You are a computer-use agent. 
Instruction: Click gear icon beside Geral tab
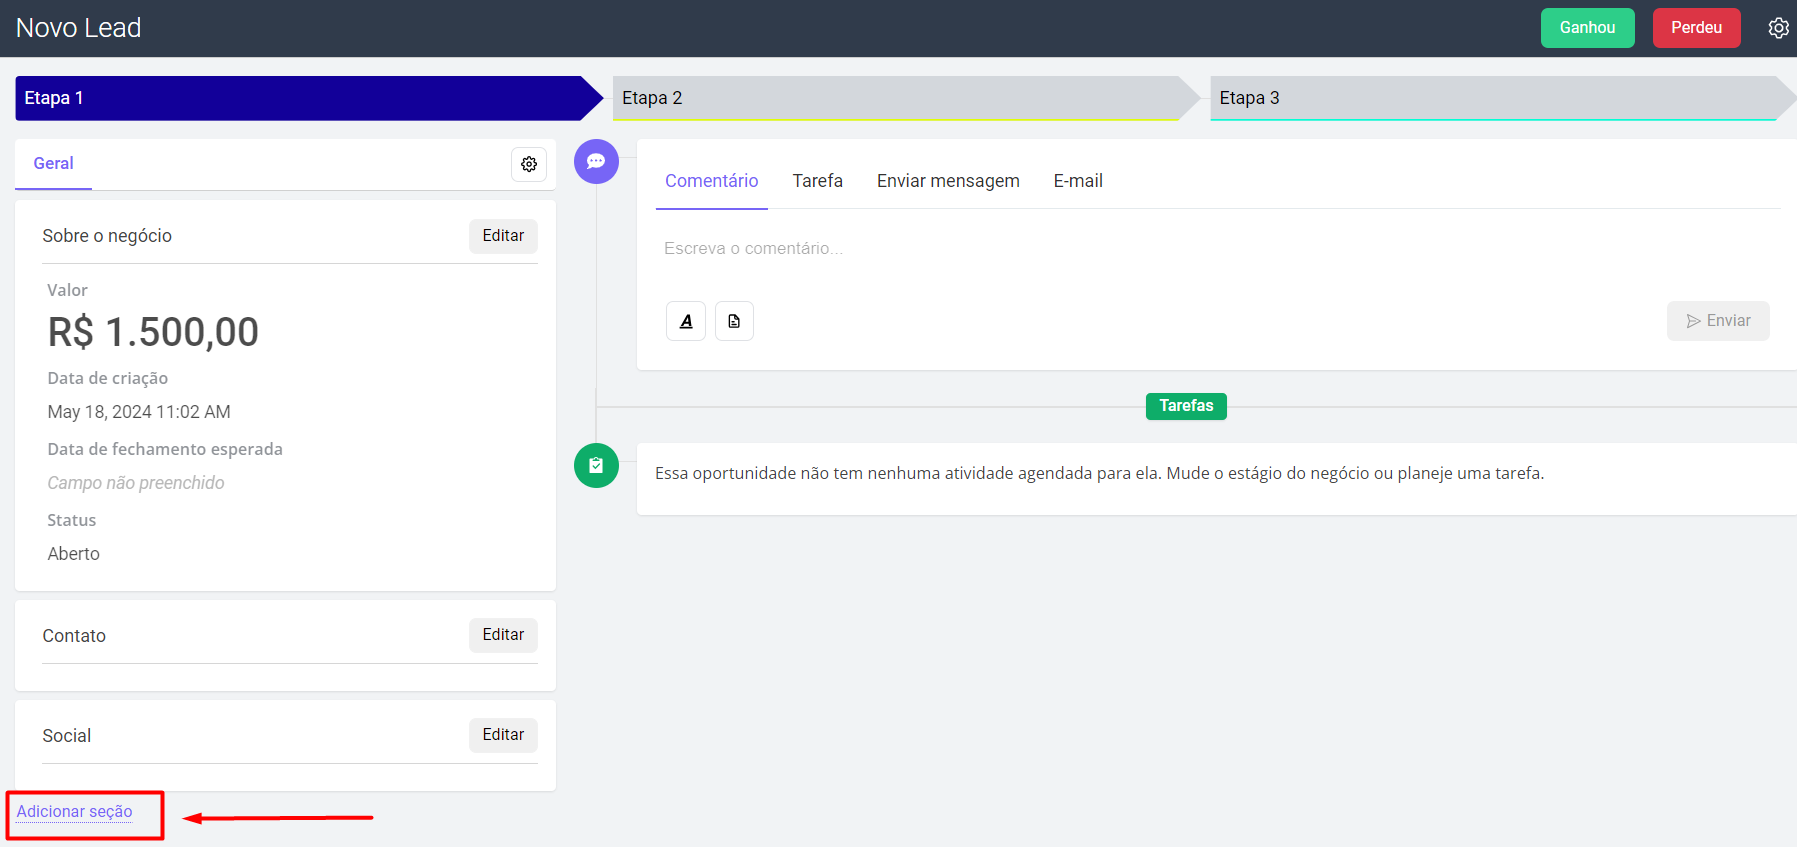529,164
